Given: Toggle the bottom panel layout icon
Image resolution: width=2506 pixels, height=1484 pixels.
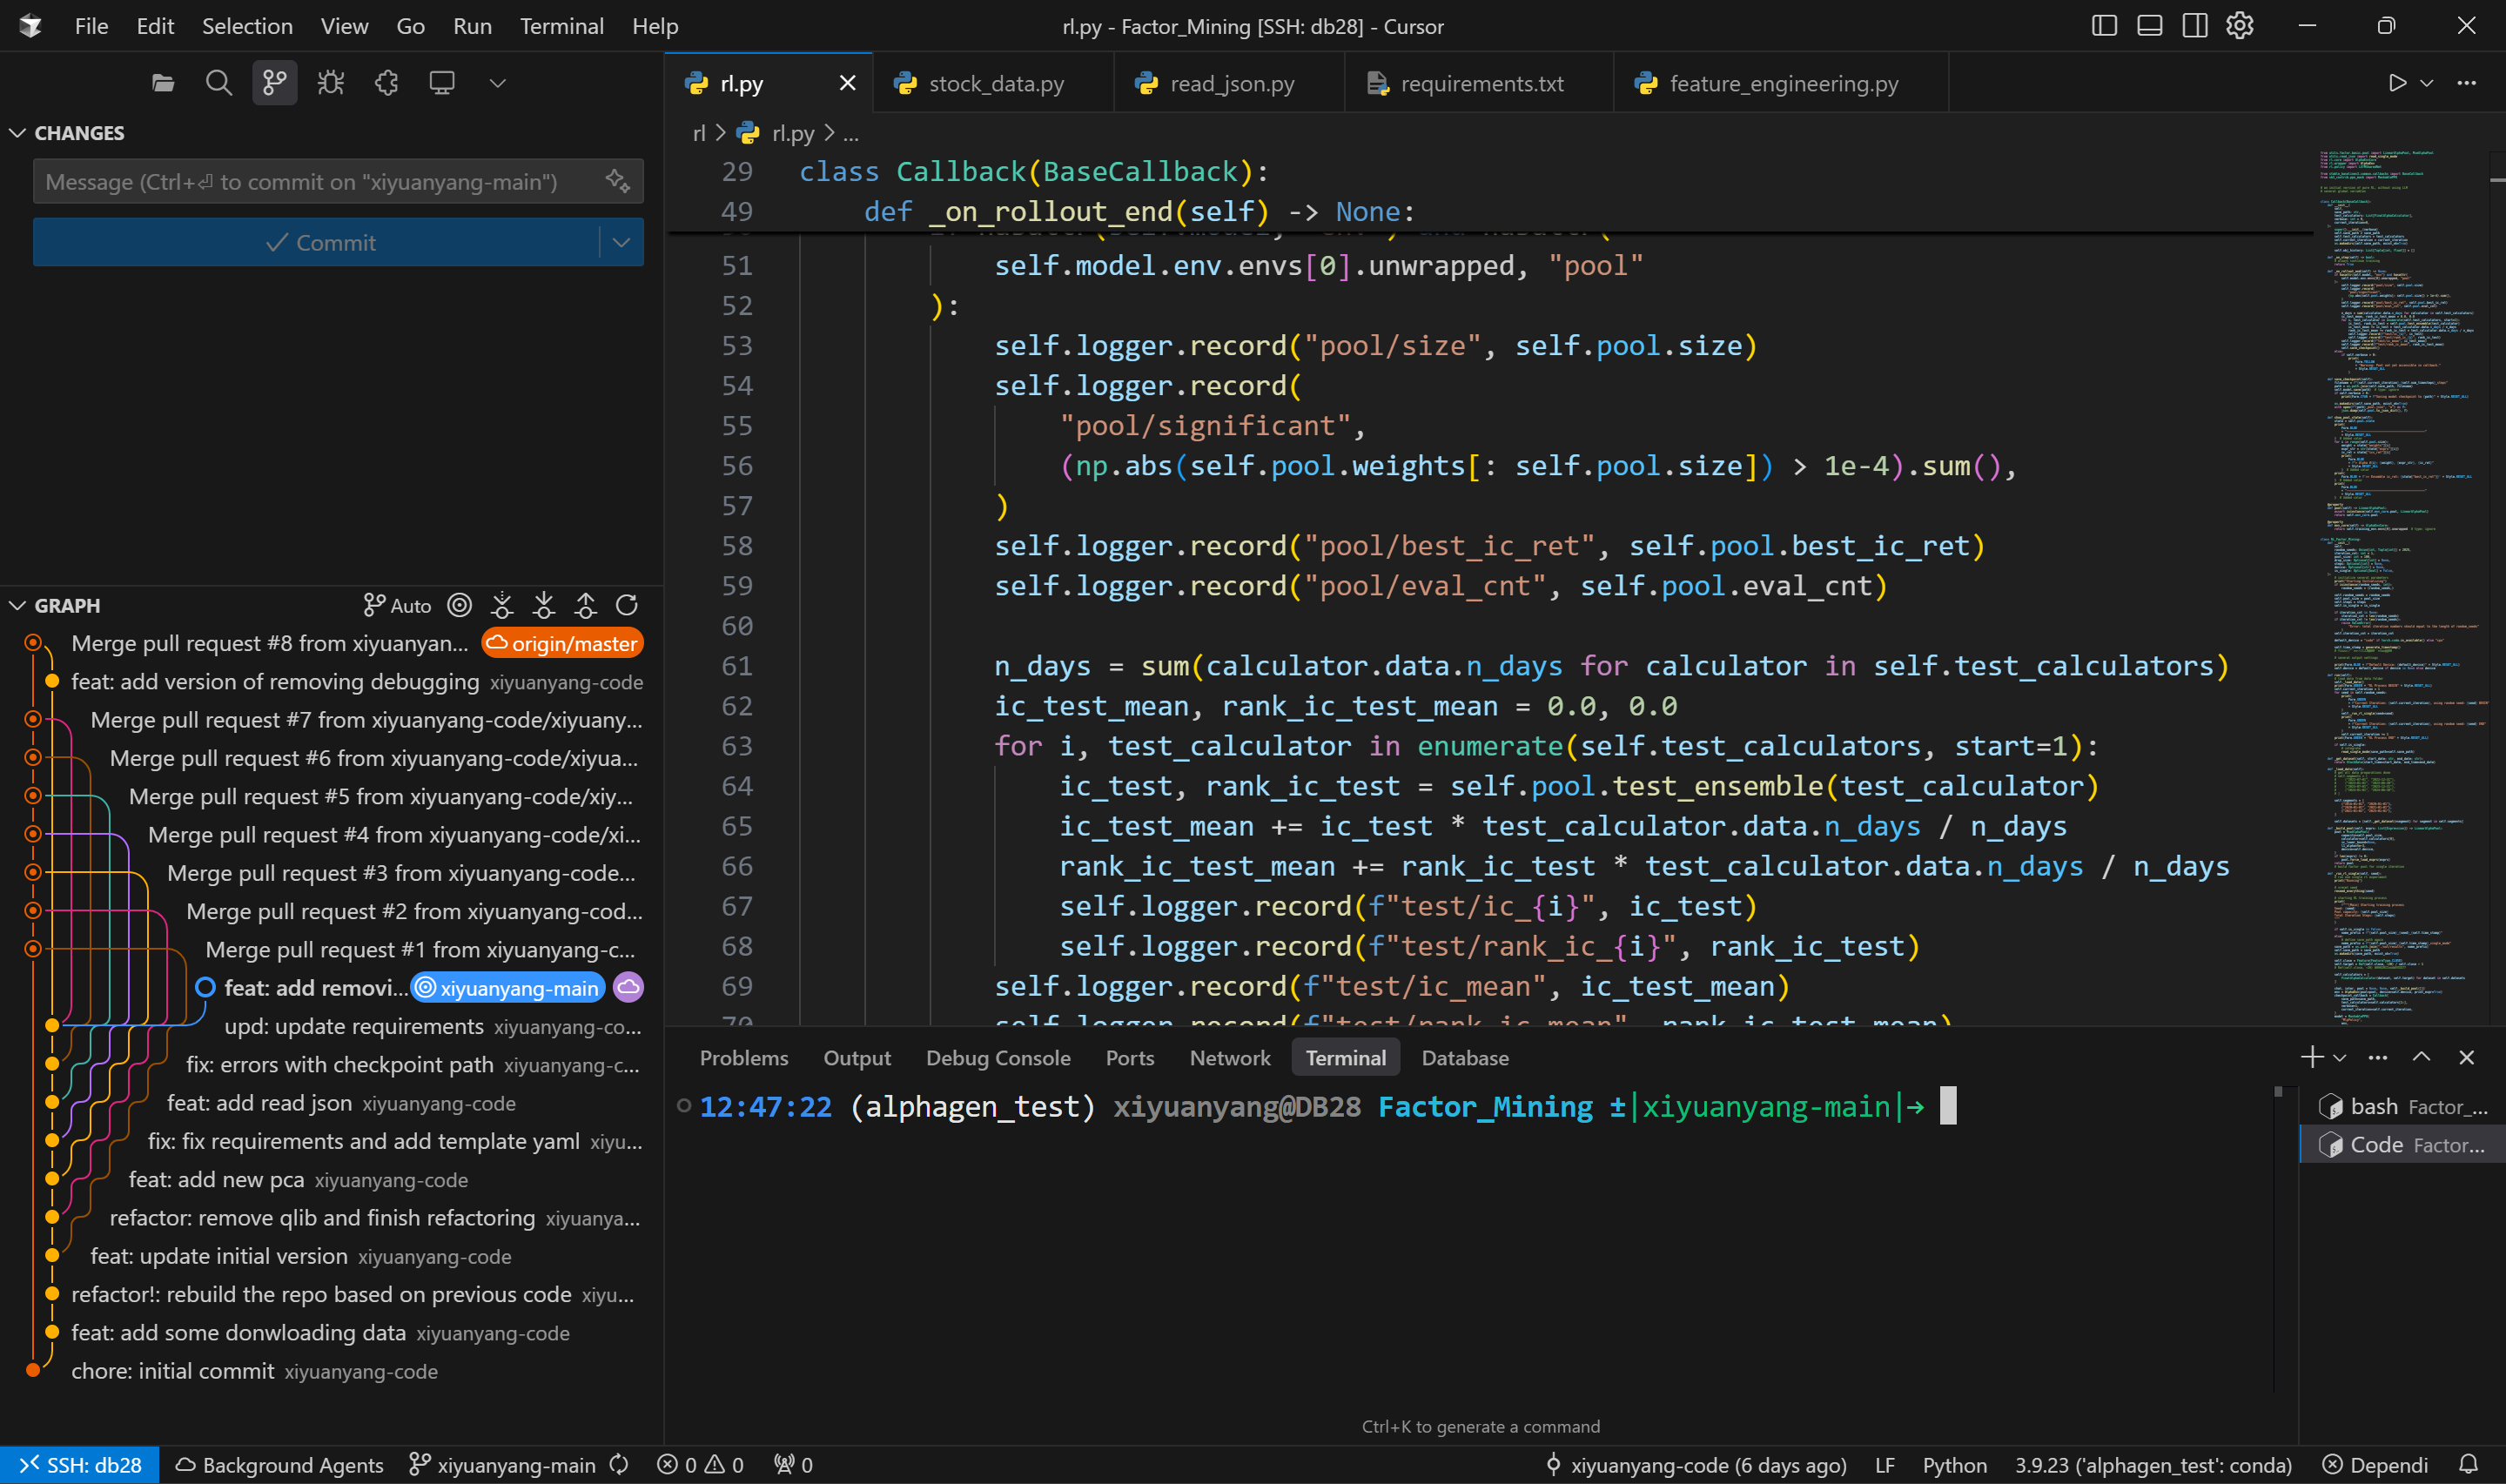Looking at the screenshot, I should (2149, 26).
